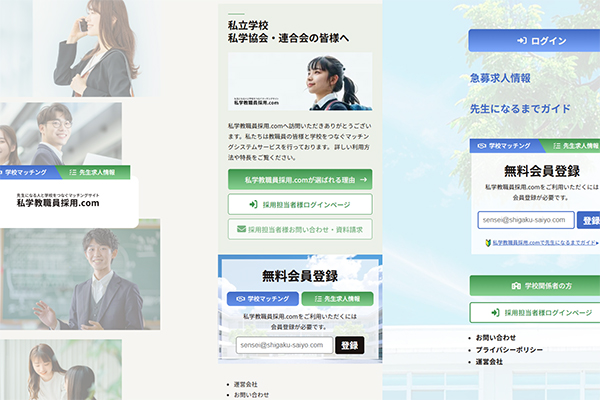Screen dimensions: 600x400
Task: Click blue ログイン button in right panel
Action: pos(534,41)
